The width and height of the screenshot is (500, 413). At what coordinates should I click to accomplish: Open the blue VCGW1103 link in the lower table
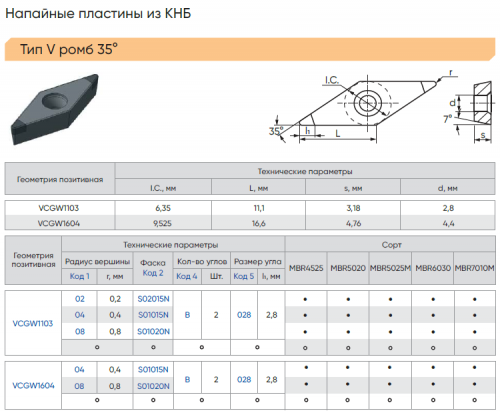point(33,323)
